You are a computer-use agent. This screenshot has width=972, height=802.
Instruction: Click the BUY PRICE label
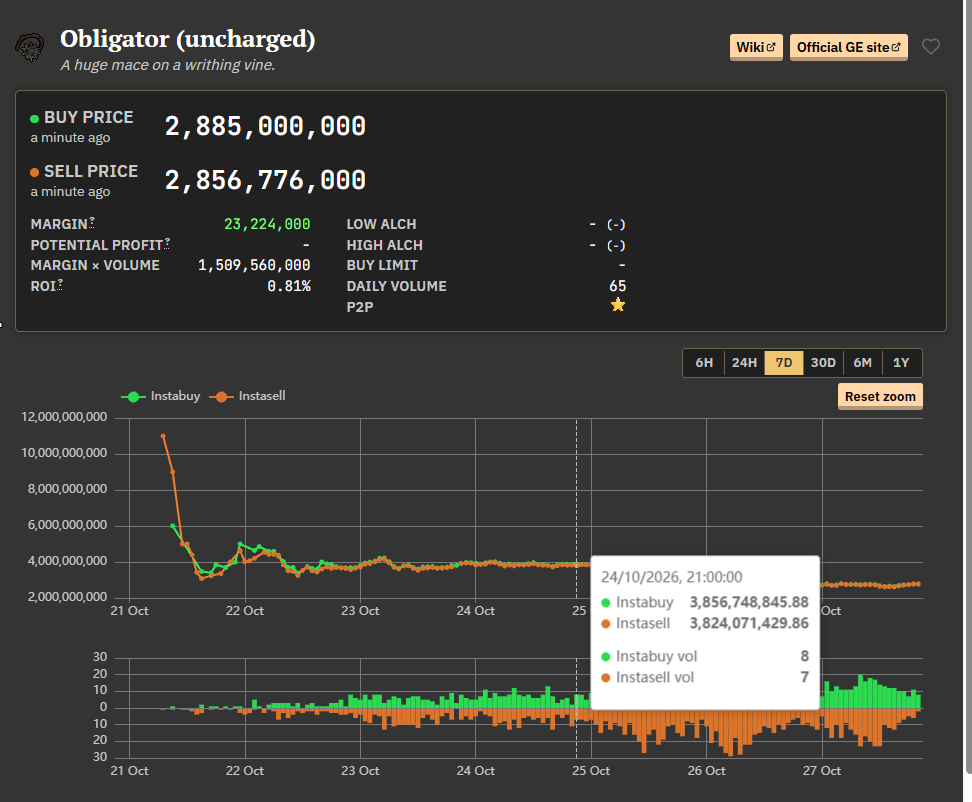tap(89, 117)
